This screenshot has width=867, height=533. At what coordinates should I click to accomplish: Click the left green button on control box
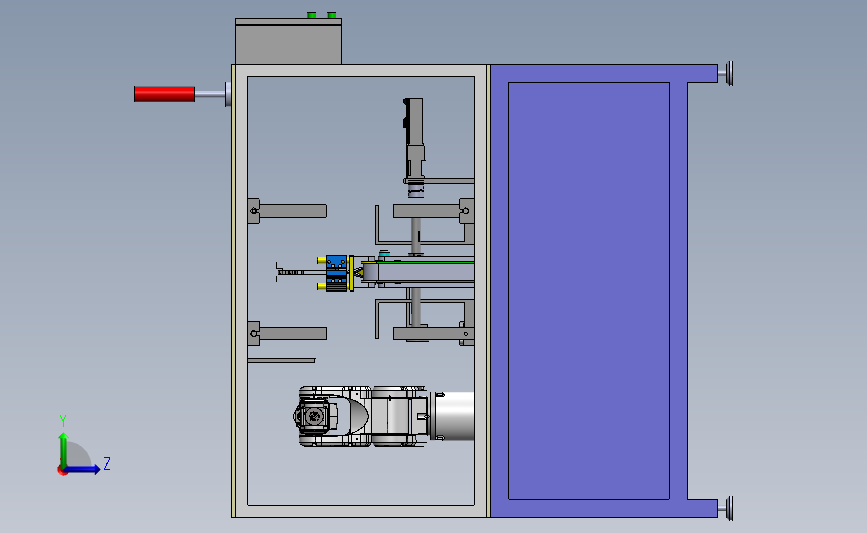tap(312, 15)
